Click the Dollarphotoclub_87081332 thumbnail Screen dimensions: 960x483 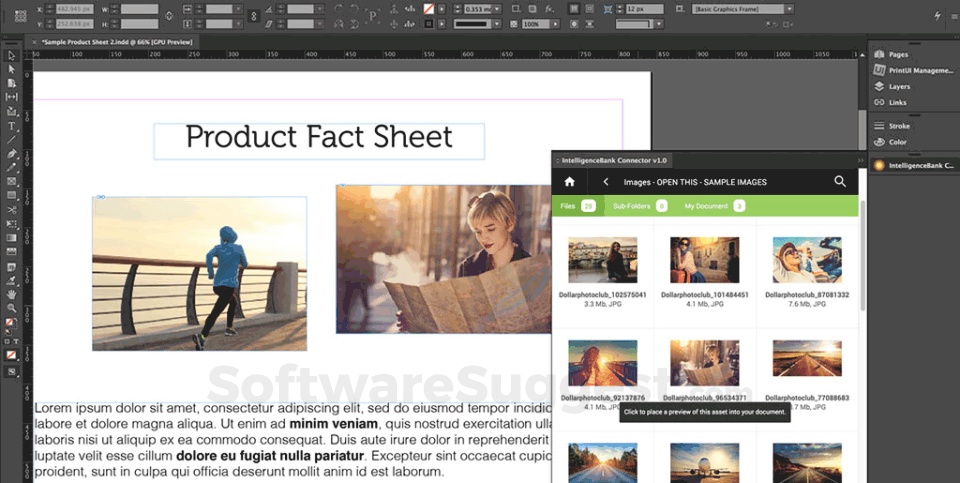click(x=807, y=260)
